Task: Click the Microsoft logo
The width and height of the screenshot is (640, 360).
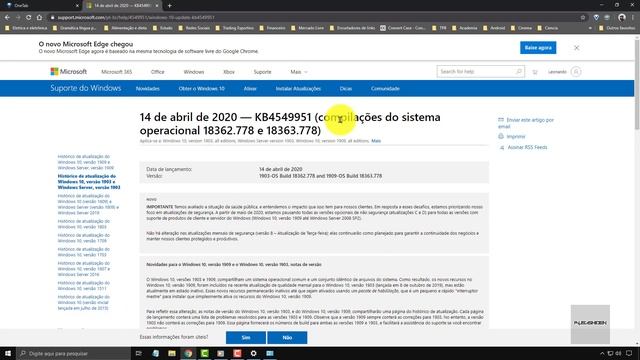Action: (69, 72)
